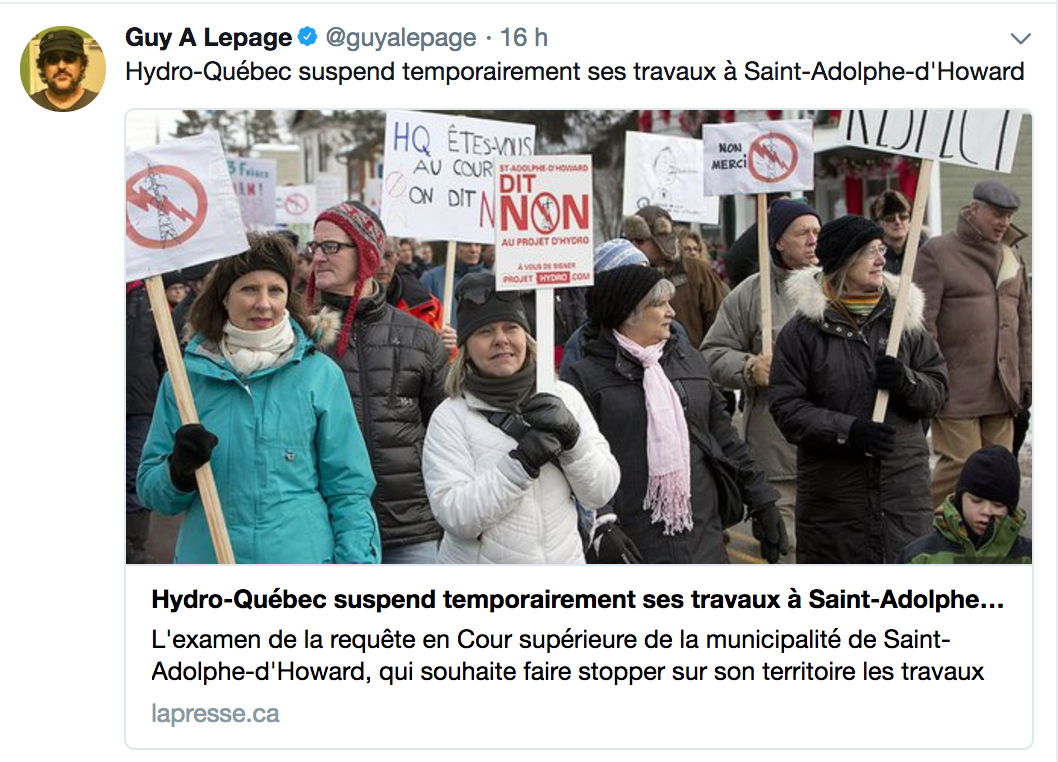Click the blue verified badge
The image size is (1058, 762).
click(x=308, y=36)
